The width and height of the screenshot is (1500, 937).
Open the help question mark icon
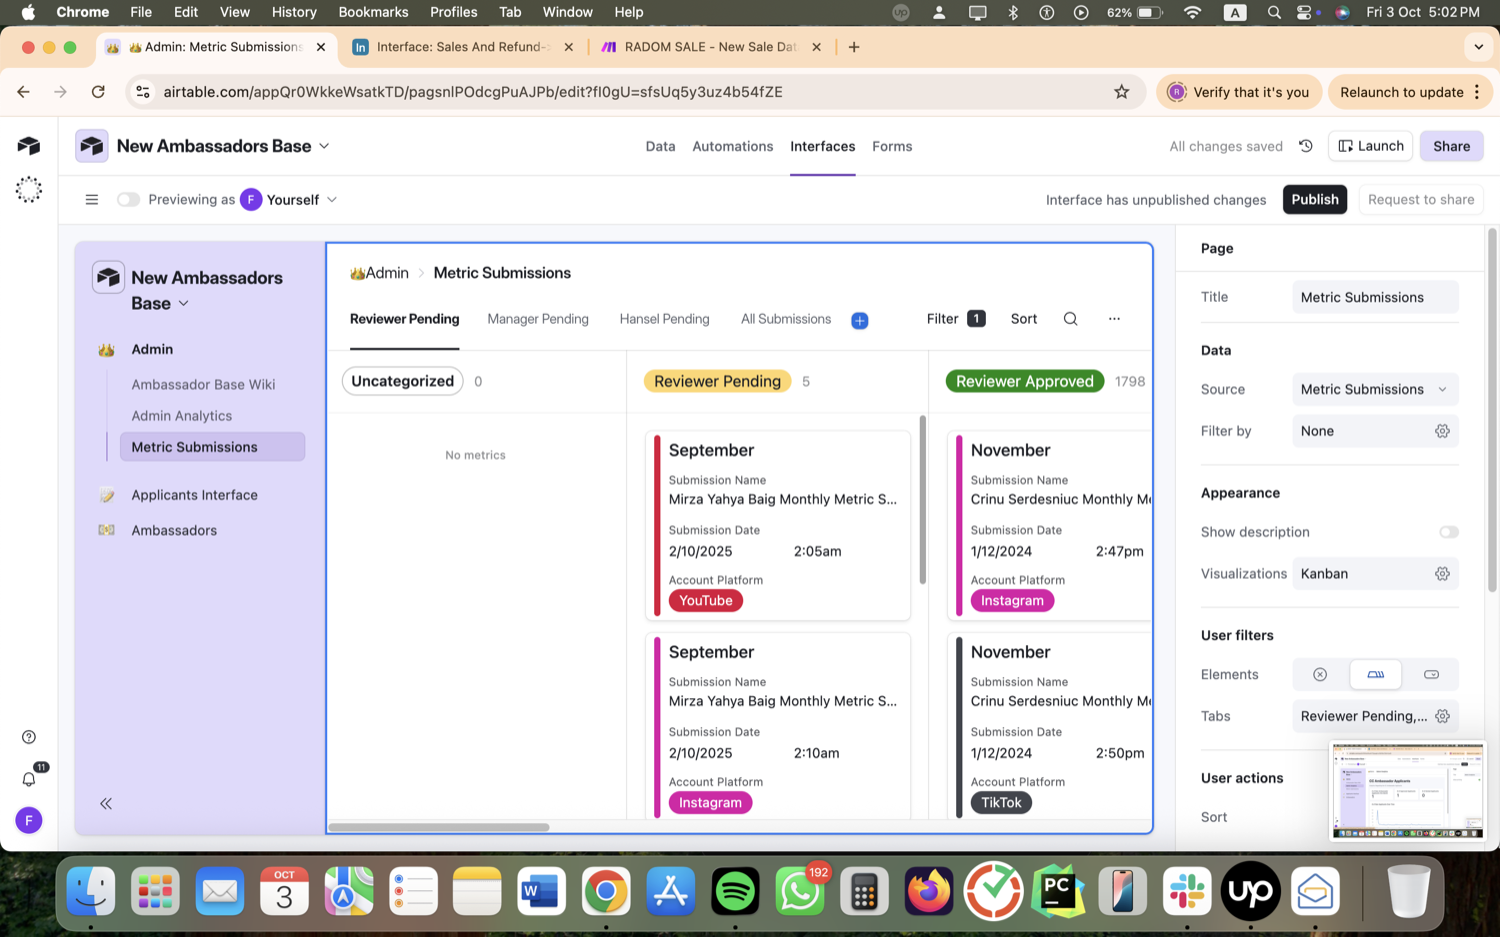[29, 737]
